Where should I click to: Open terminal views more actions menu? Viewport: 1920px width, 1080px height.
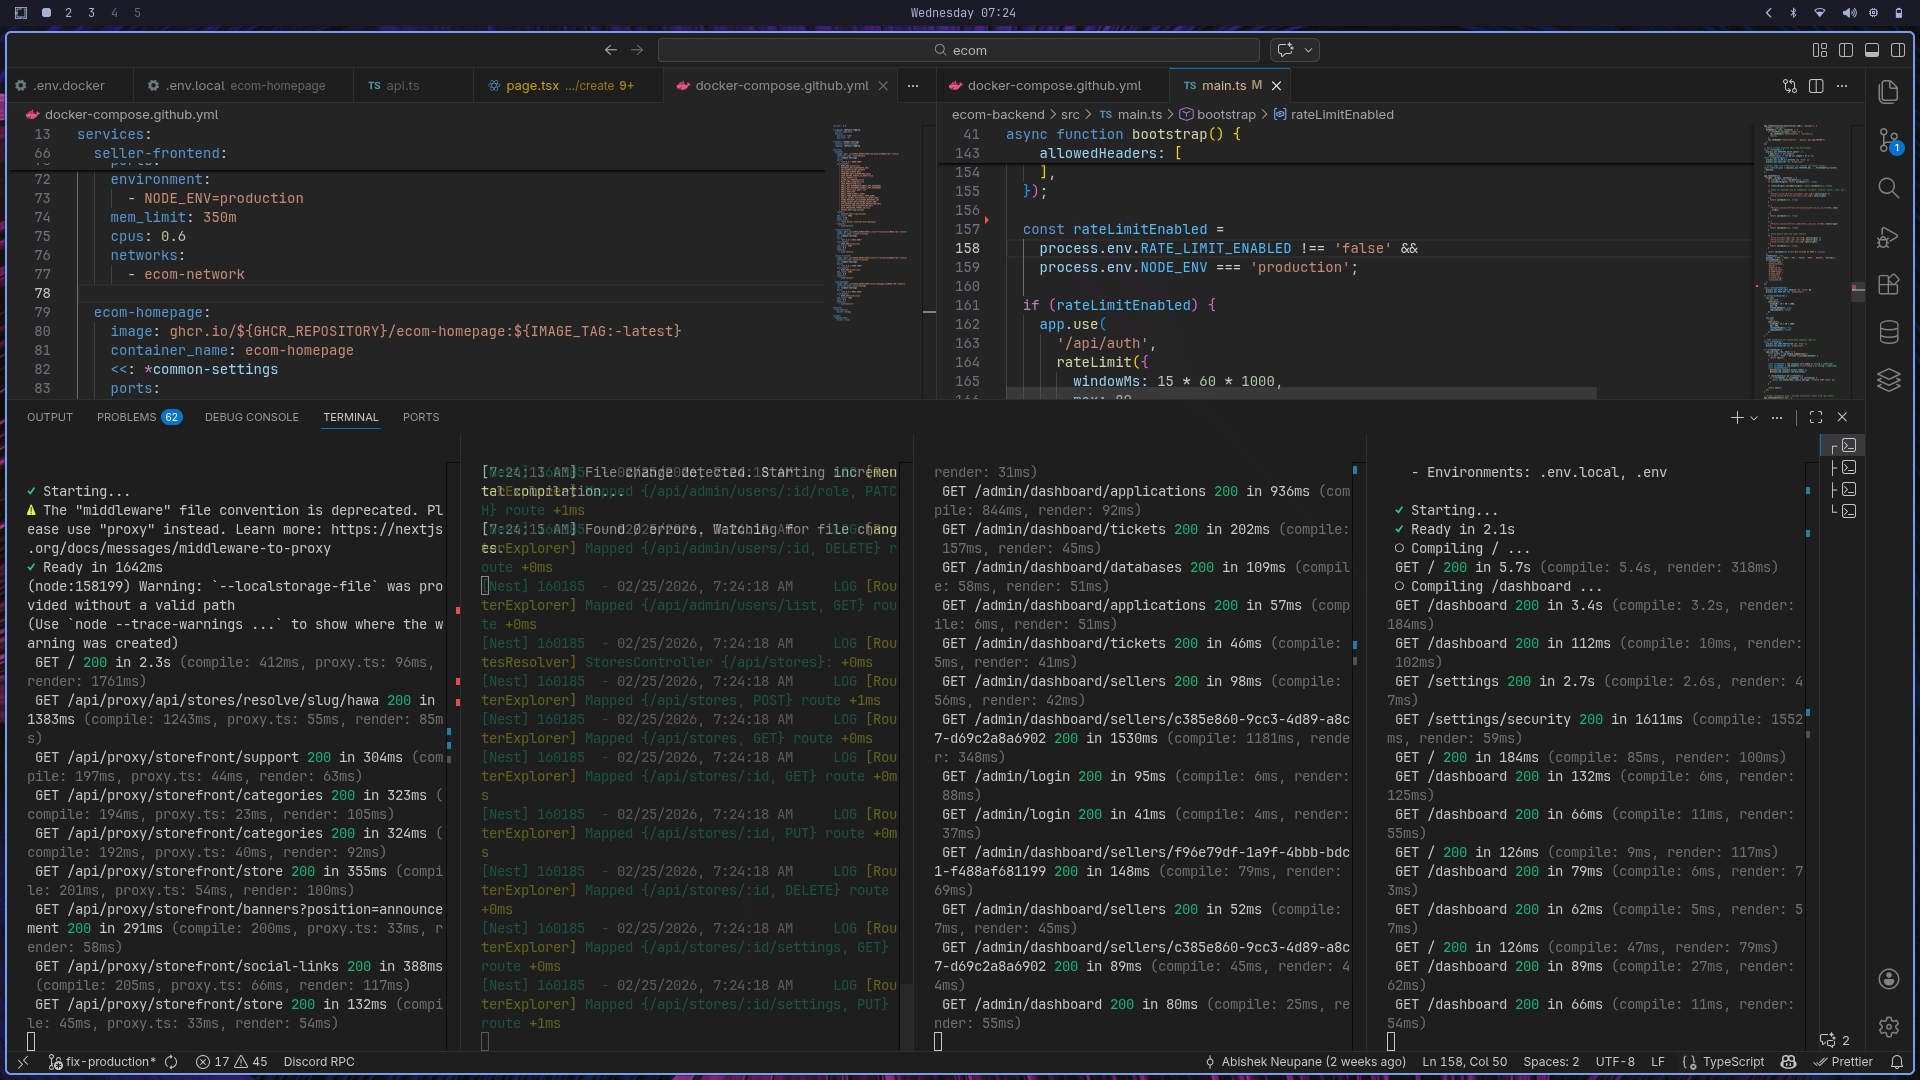1777,418
